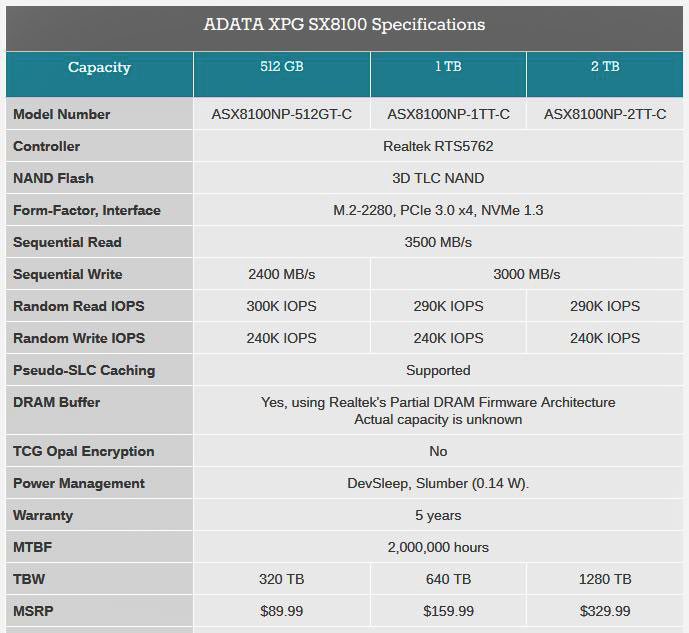
Task: Click the '512 GB' column header
Action: point(282,66)
